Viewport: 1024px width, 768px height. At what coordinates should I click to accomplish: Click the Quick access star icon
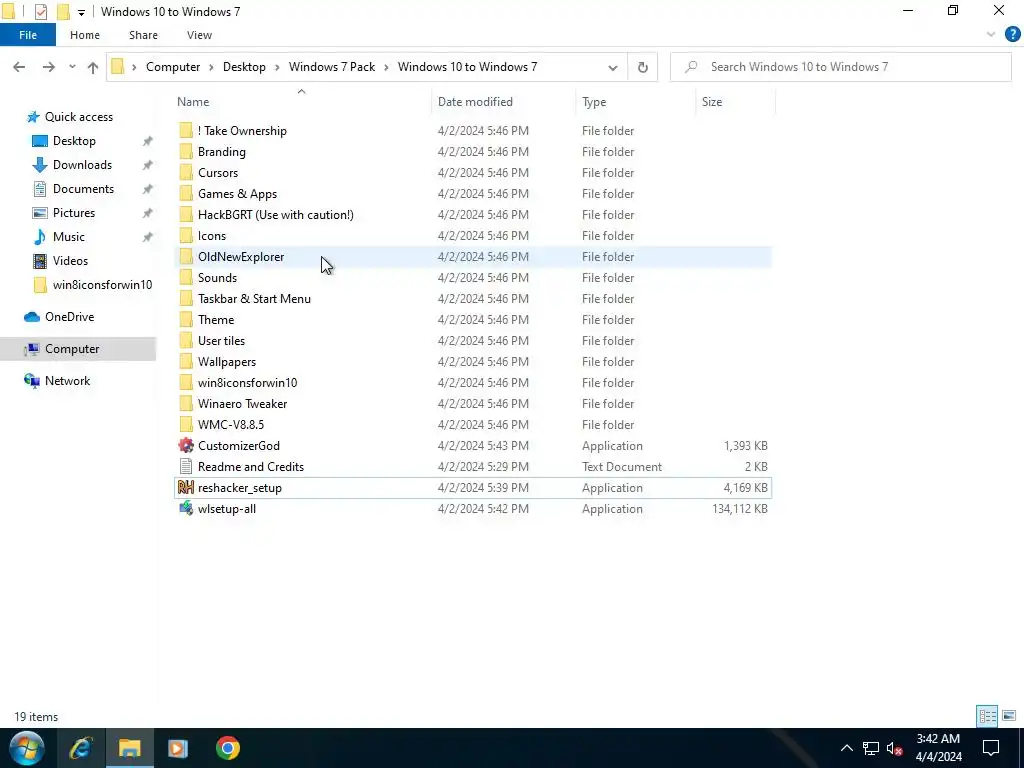(33, 117)
